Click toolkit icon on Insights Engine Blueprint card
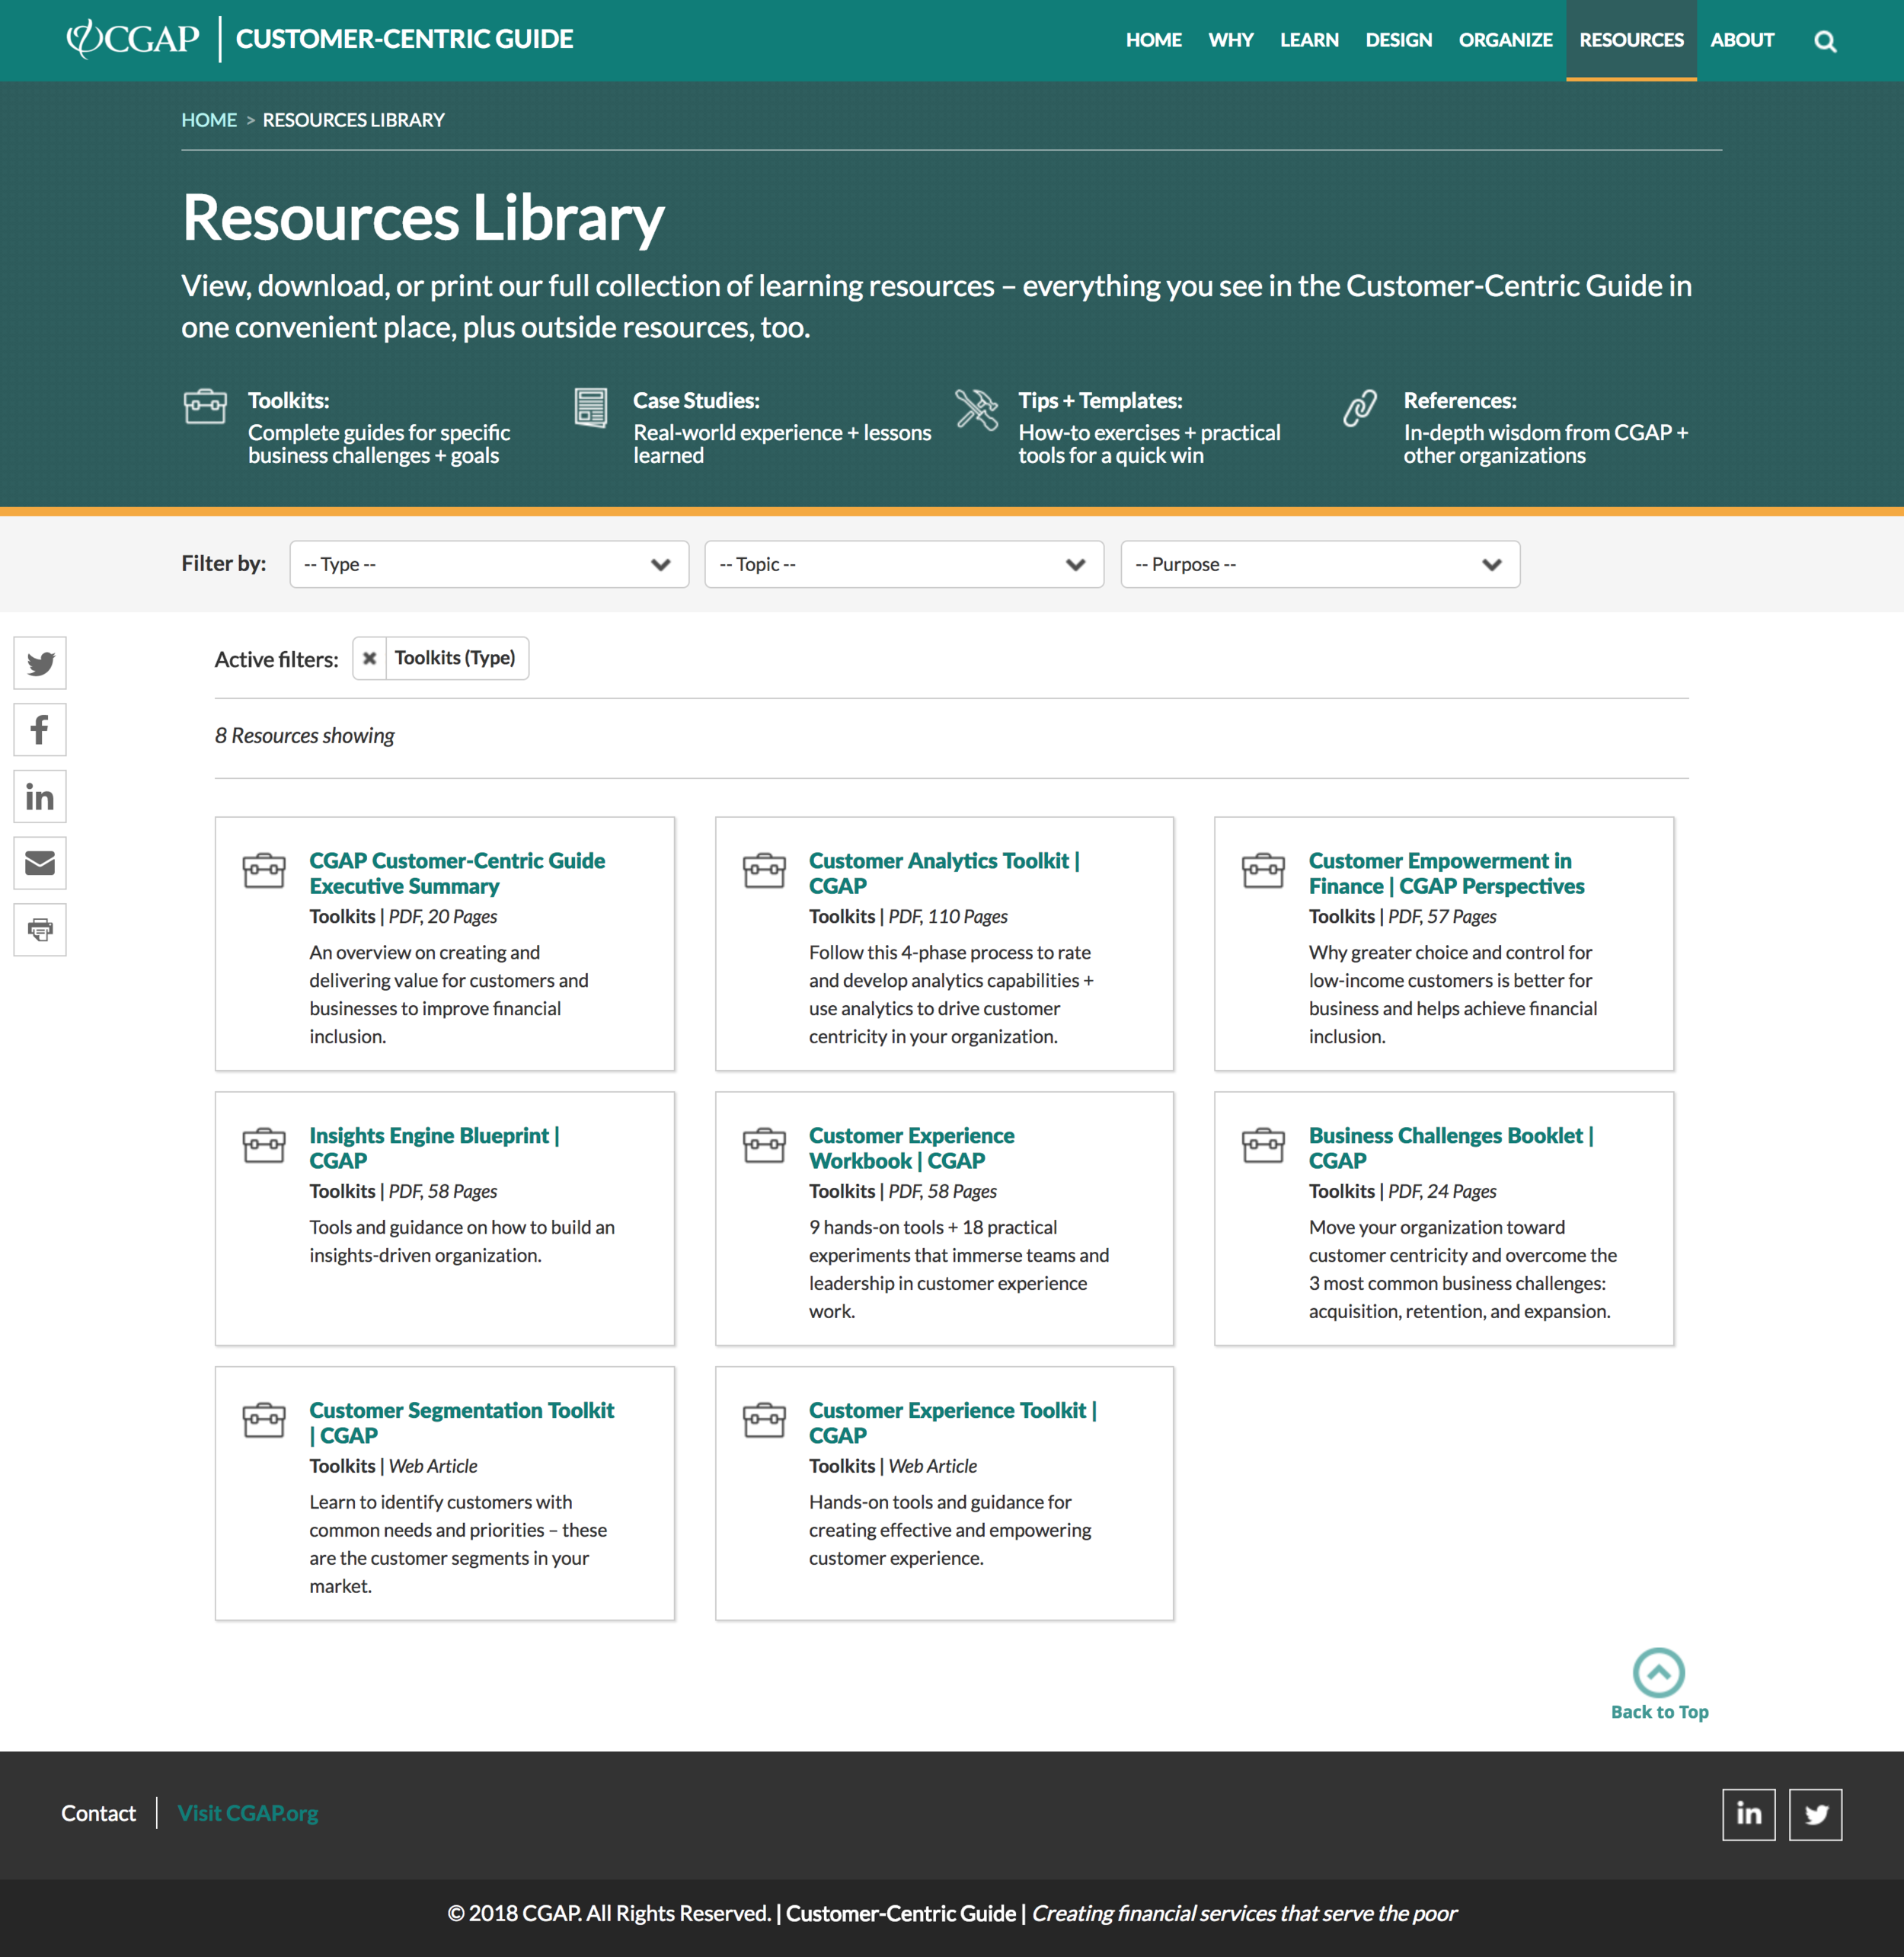Screen dimensions: 1904x1957 [264, 1145]
